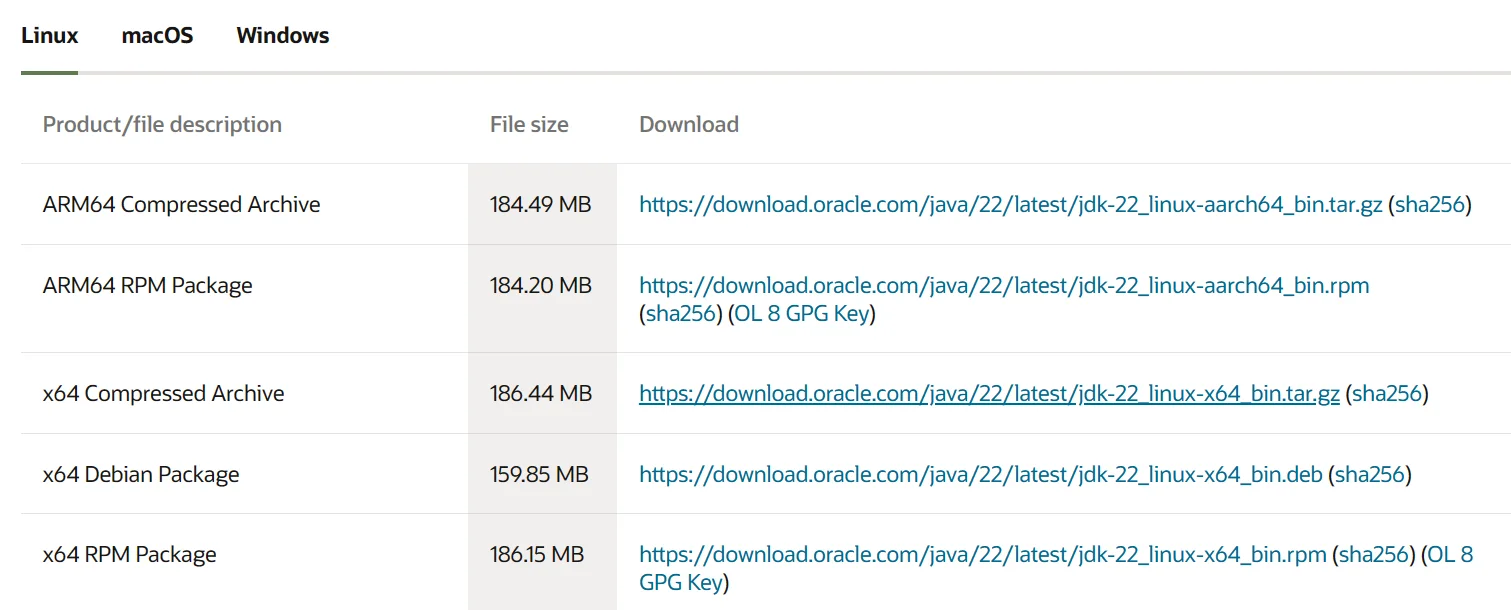The height and width of the screenshot is (610, 1511).
Task: Download the ARM64 RPM Package link
Action: (x=1004, y=286)
